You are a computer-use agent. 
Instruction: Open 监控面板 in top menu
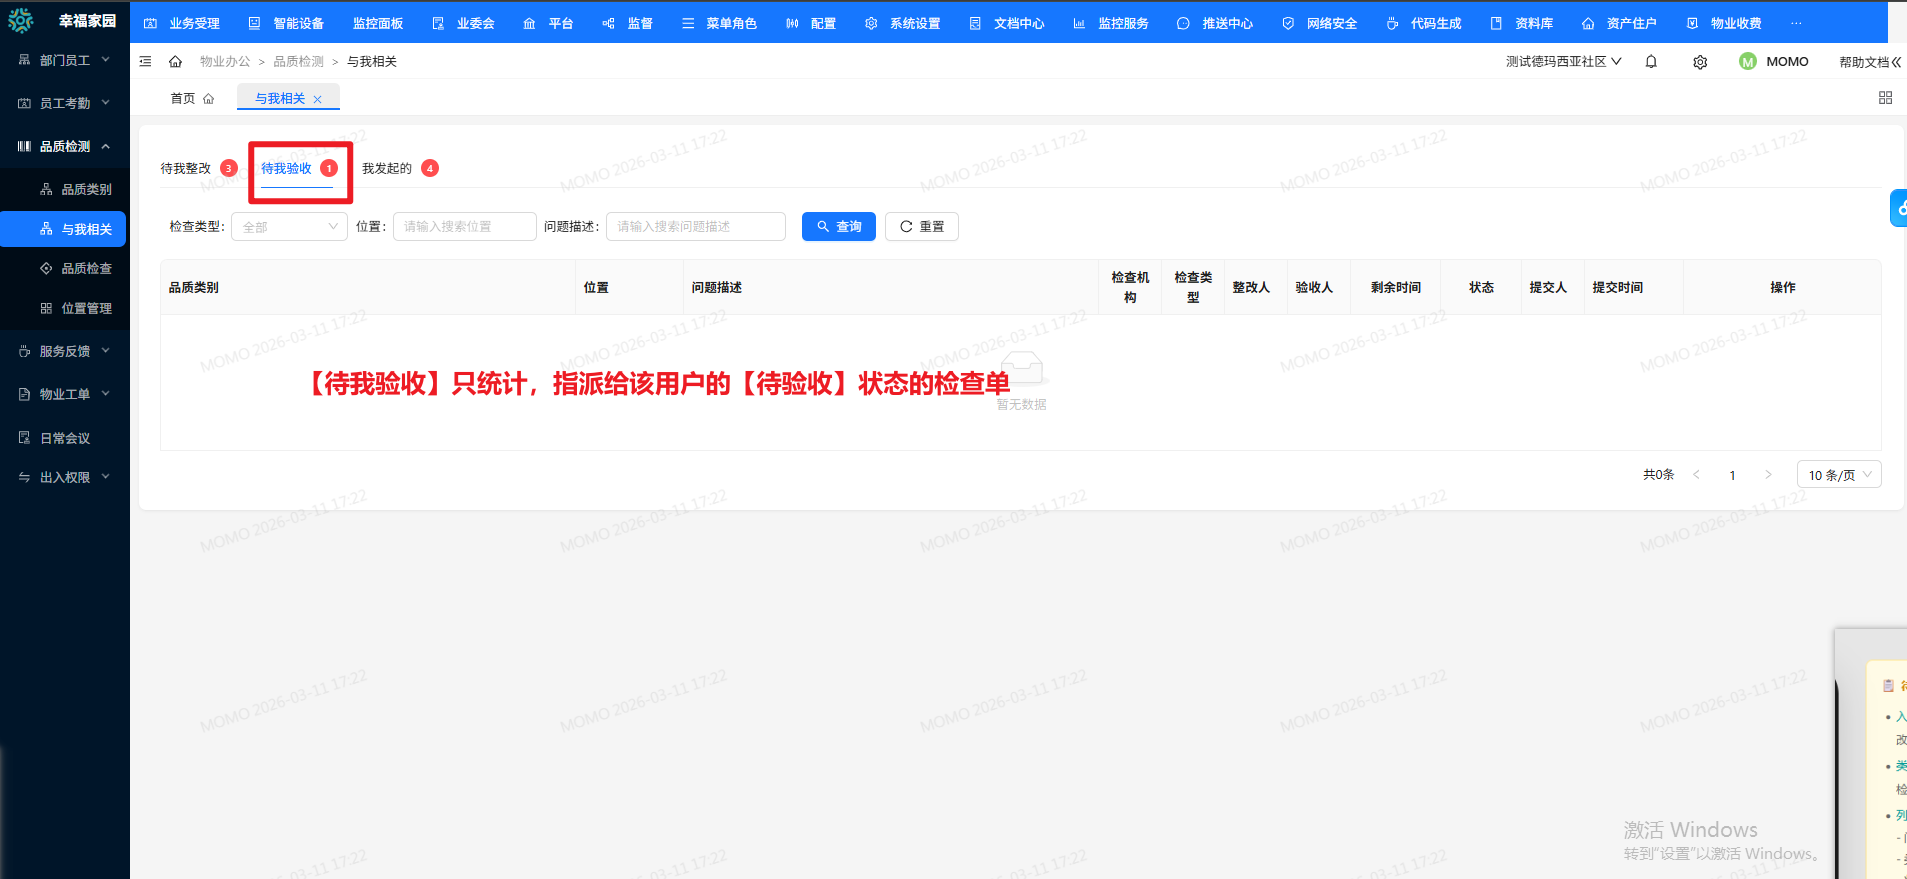click(378, 23)
